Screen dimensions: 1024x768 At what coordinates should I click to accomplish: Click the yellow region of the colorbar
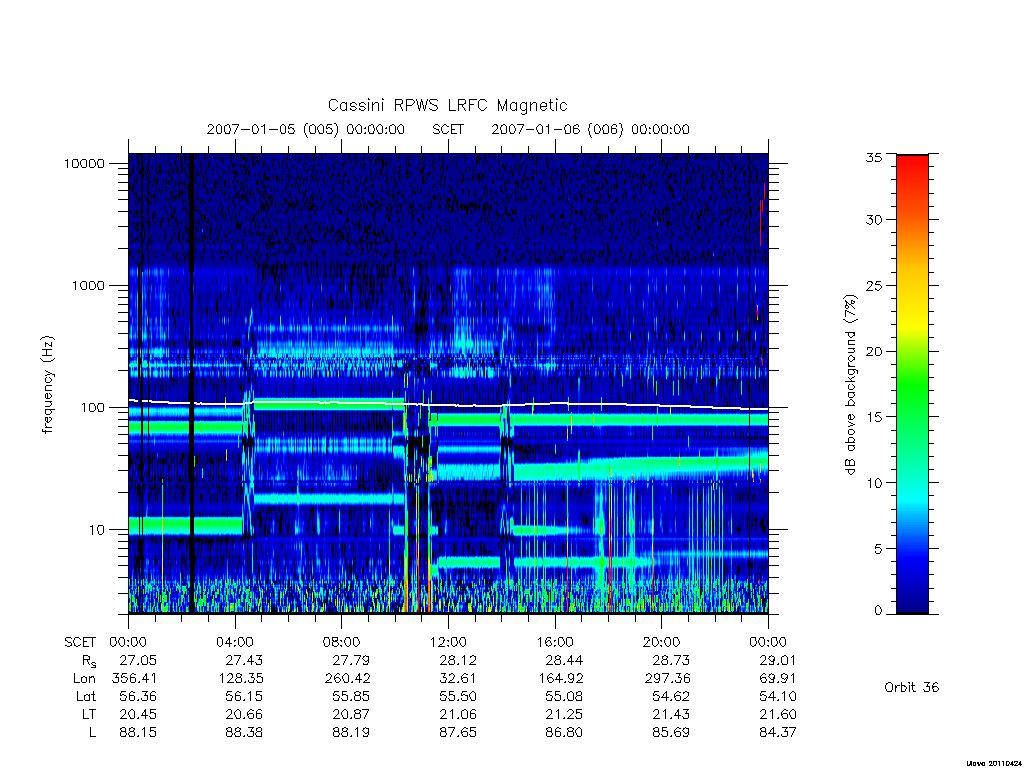coord(912,319)
